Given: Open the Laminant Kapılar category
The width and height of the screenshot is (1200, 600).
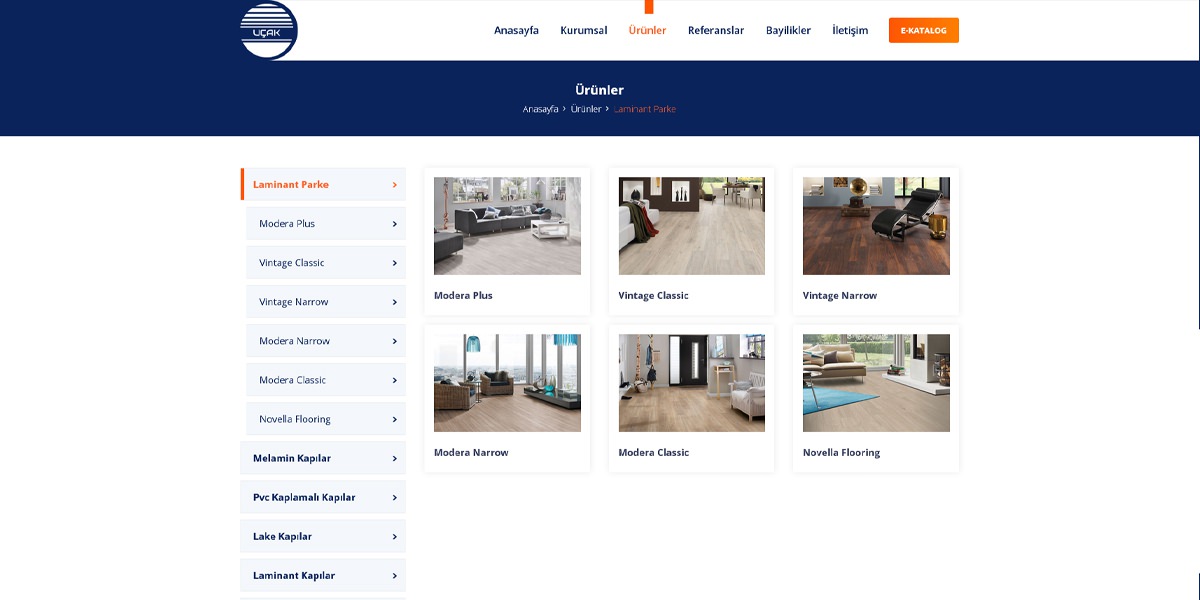Looking at the screenshot, I should (x=323, y=574).
